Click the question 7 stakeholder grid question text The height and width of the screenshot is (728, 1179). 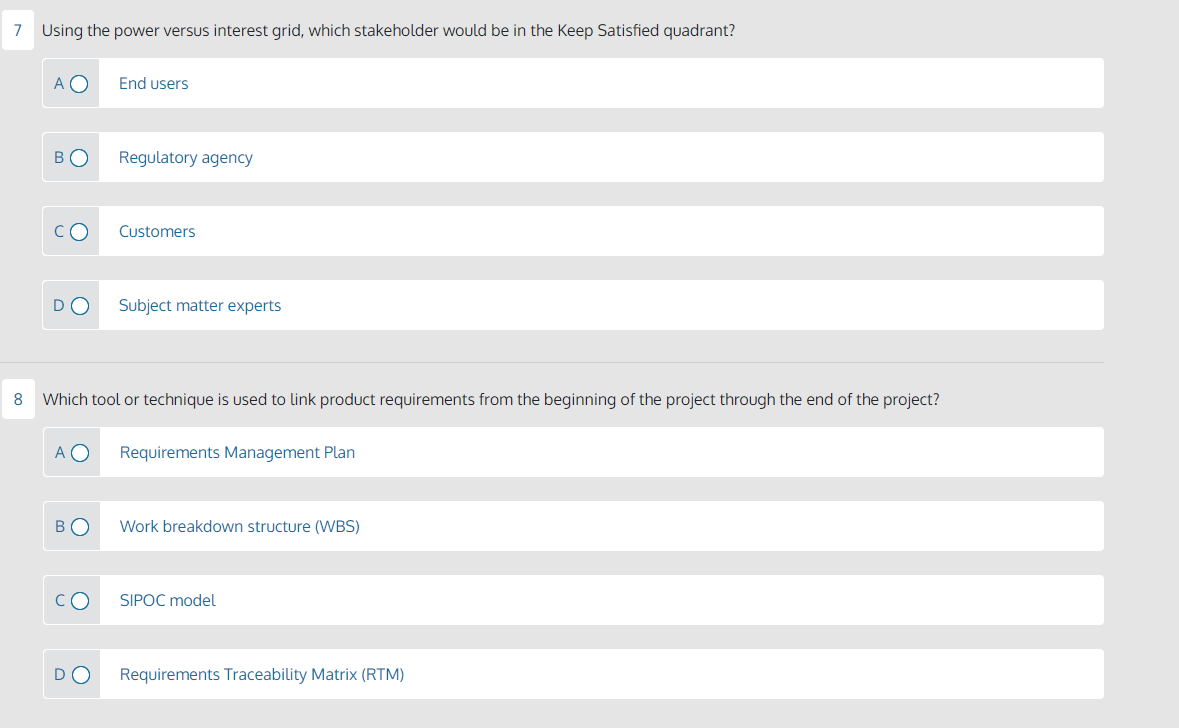[386, 30]
